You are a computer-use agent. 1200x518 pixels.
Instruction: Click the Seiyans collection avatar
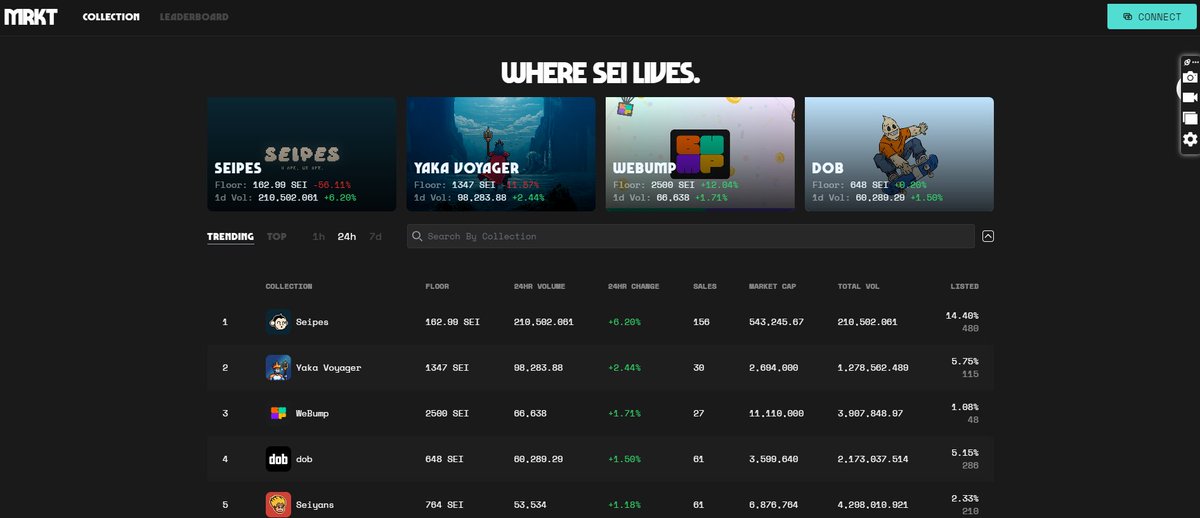[278, 505]
